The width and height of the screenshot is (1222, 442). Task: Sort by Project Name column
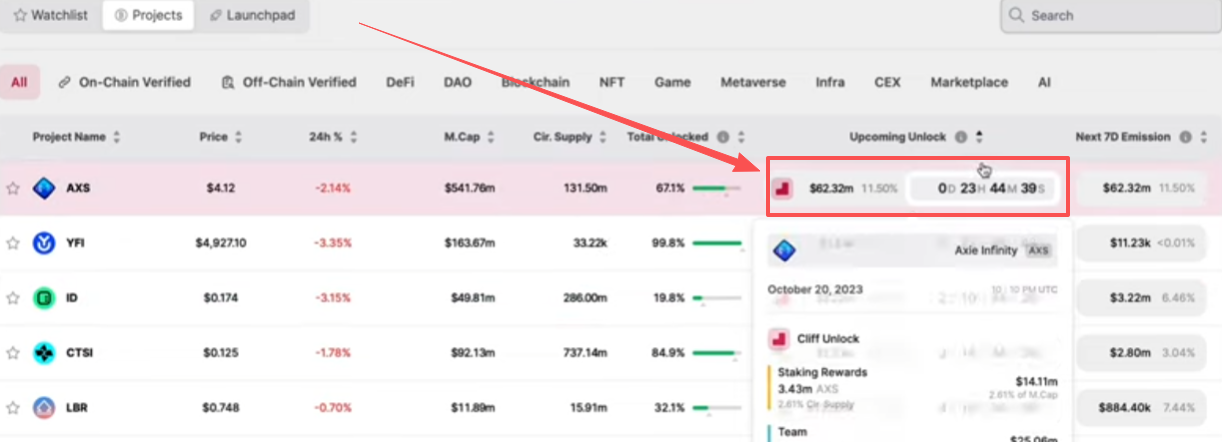[76, 137]
